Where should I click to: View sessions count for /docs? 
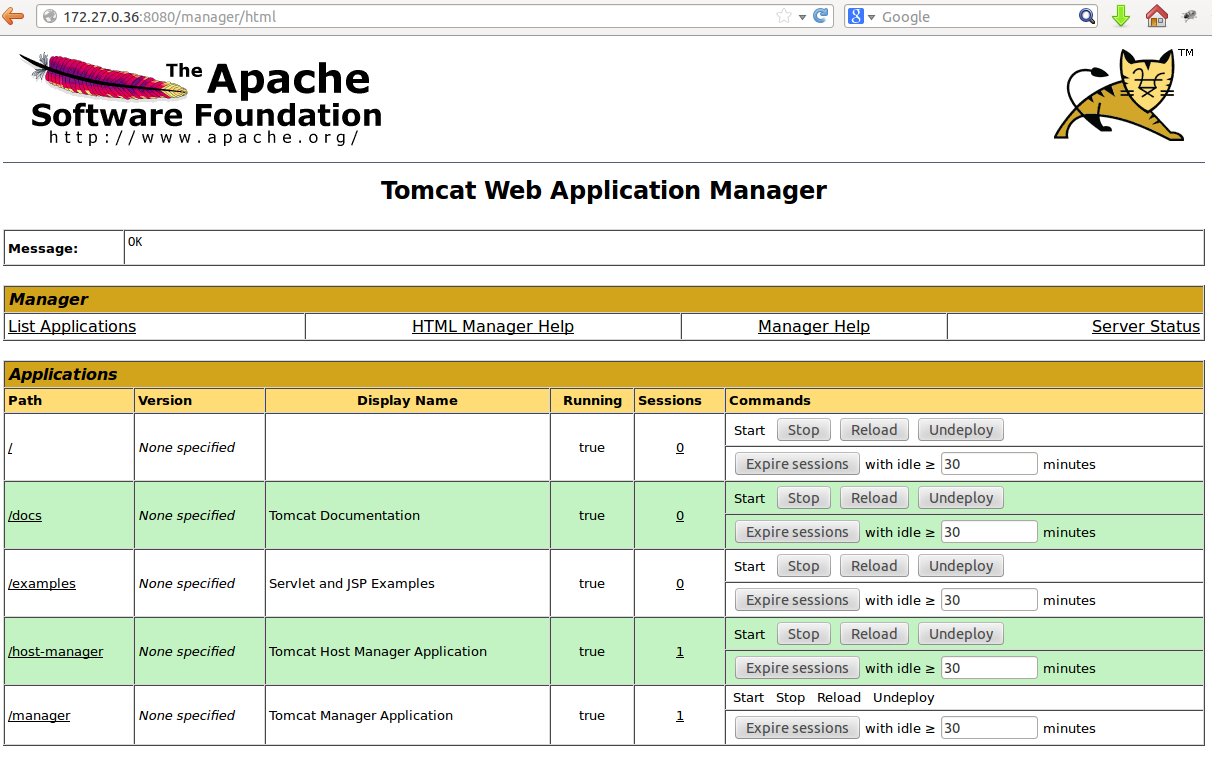click(x=680, y=516)
